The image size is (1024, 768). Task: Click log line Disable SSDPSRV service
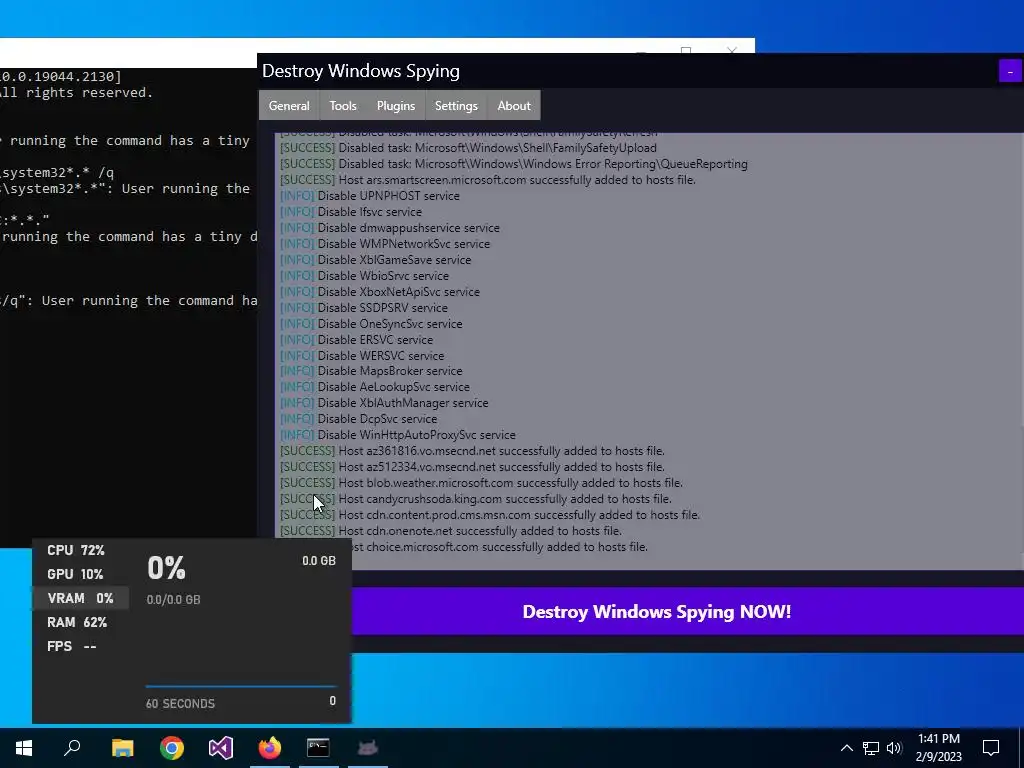point(364,308)
